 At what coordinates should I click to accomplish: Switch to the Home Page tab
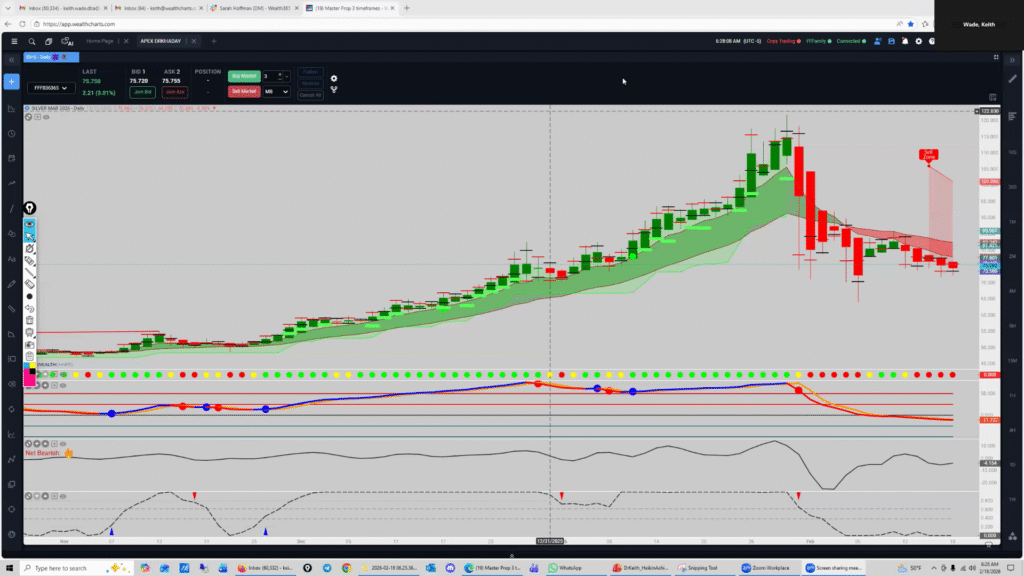click(100, 41)
